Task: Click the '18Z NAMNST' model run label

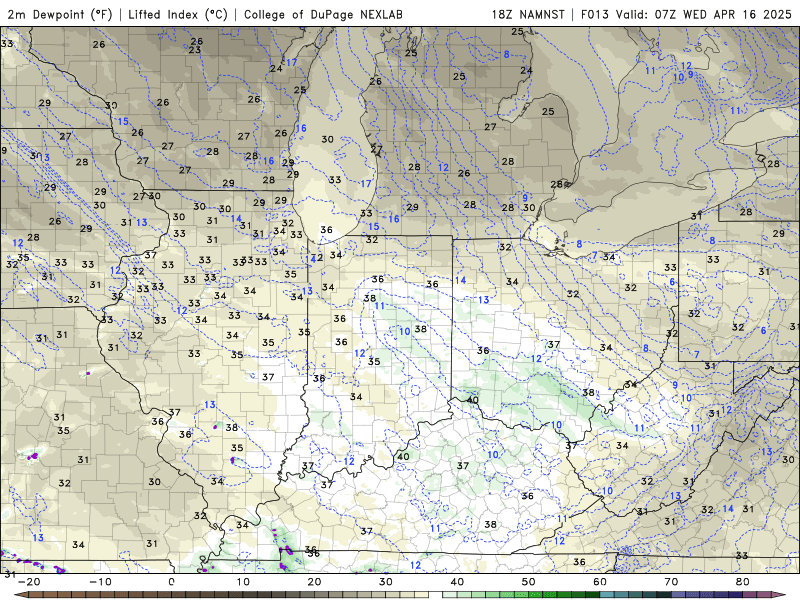Action: click(x=528, y=14)
